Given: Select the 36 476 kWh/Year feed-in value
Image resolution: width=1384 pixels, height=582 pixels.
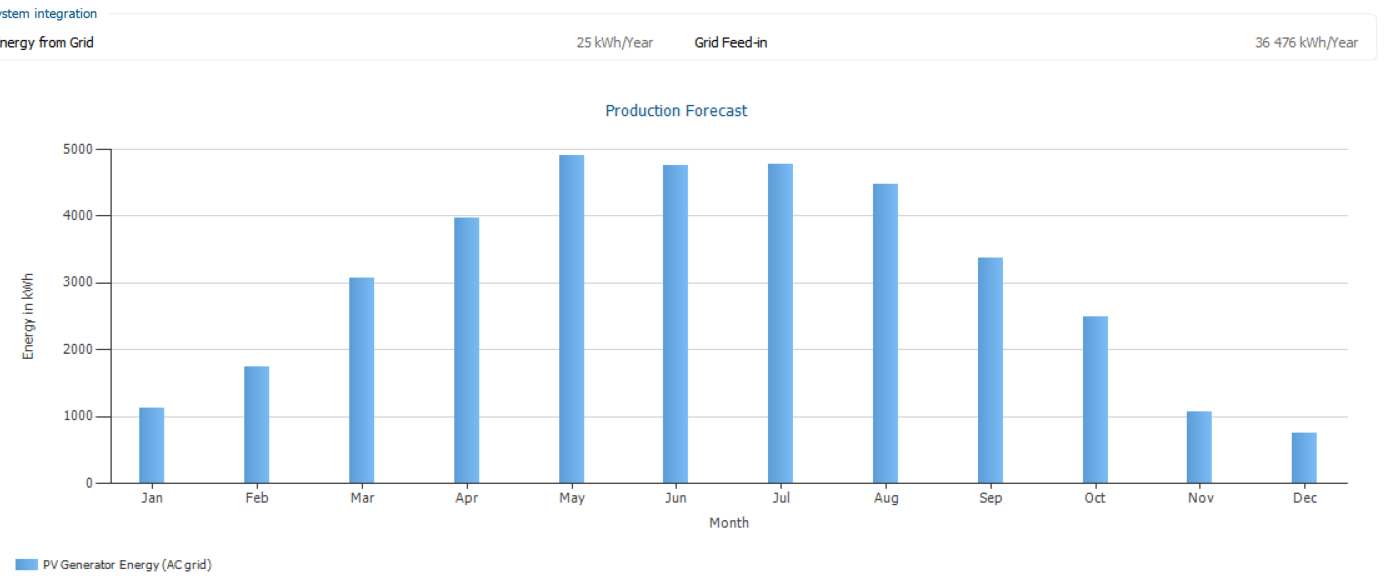Looking at the screenshot, I should (x=1306, y=43).
